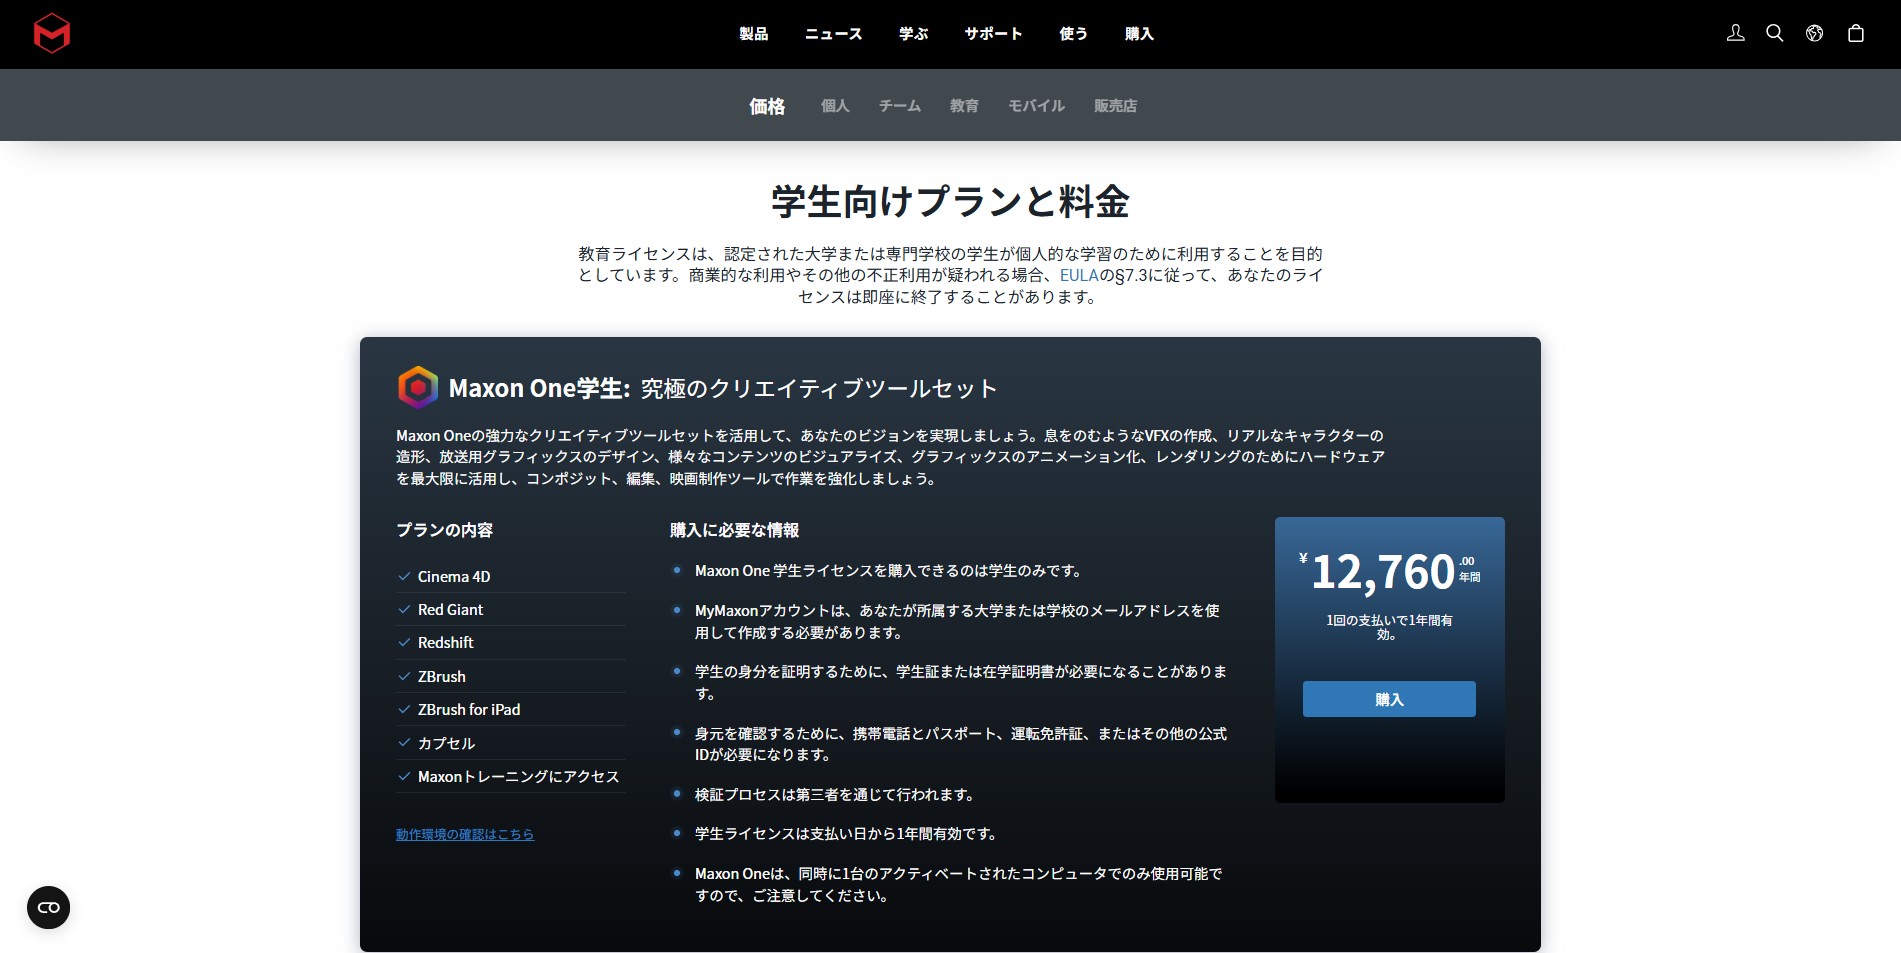The height and width of the screenshot is (953, 1901).
Task: Open the 購入 menu in the top bar
Action: (1139, 33)
